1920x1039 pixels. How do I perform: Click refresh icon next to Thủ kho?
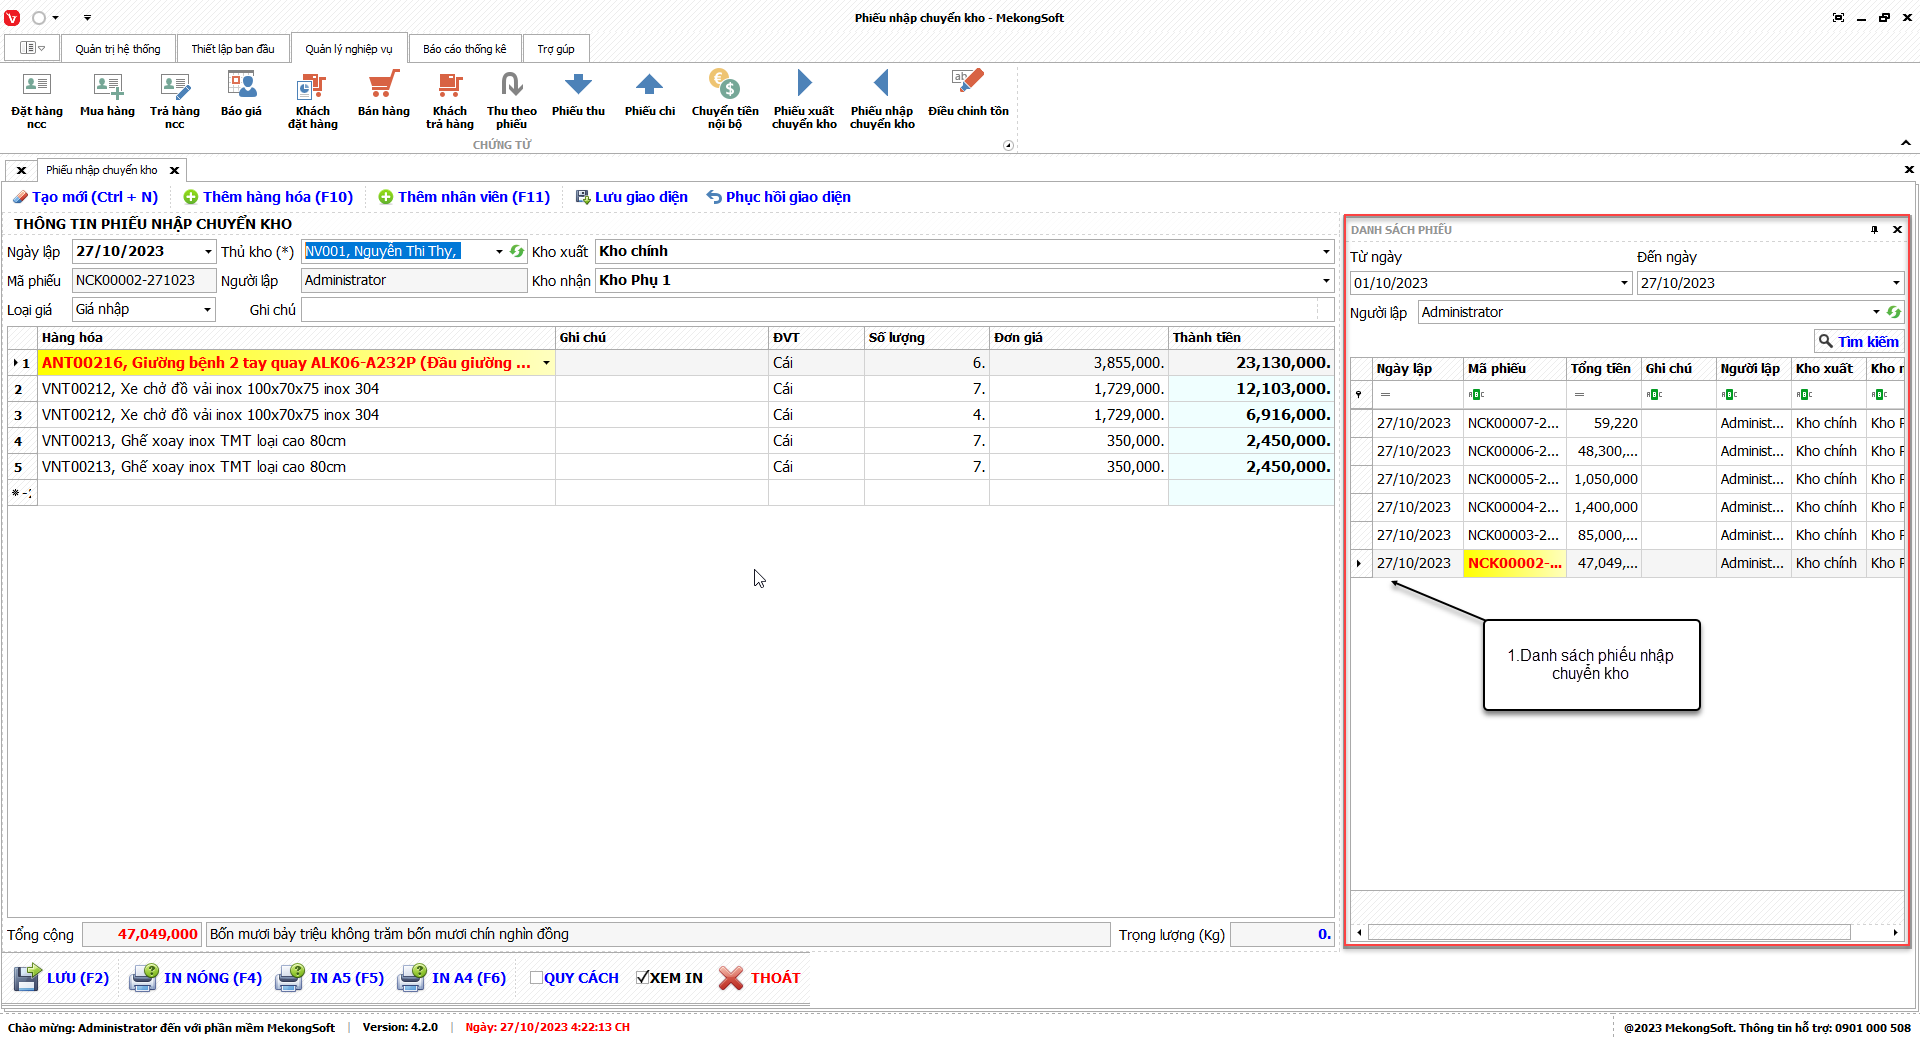(517, 252)
